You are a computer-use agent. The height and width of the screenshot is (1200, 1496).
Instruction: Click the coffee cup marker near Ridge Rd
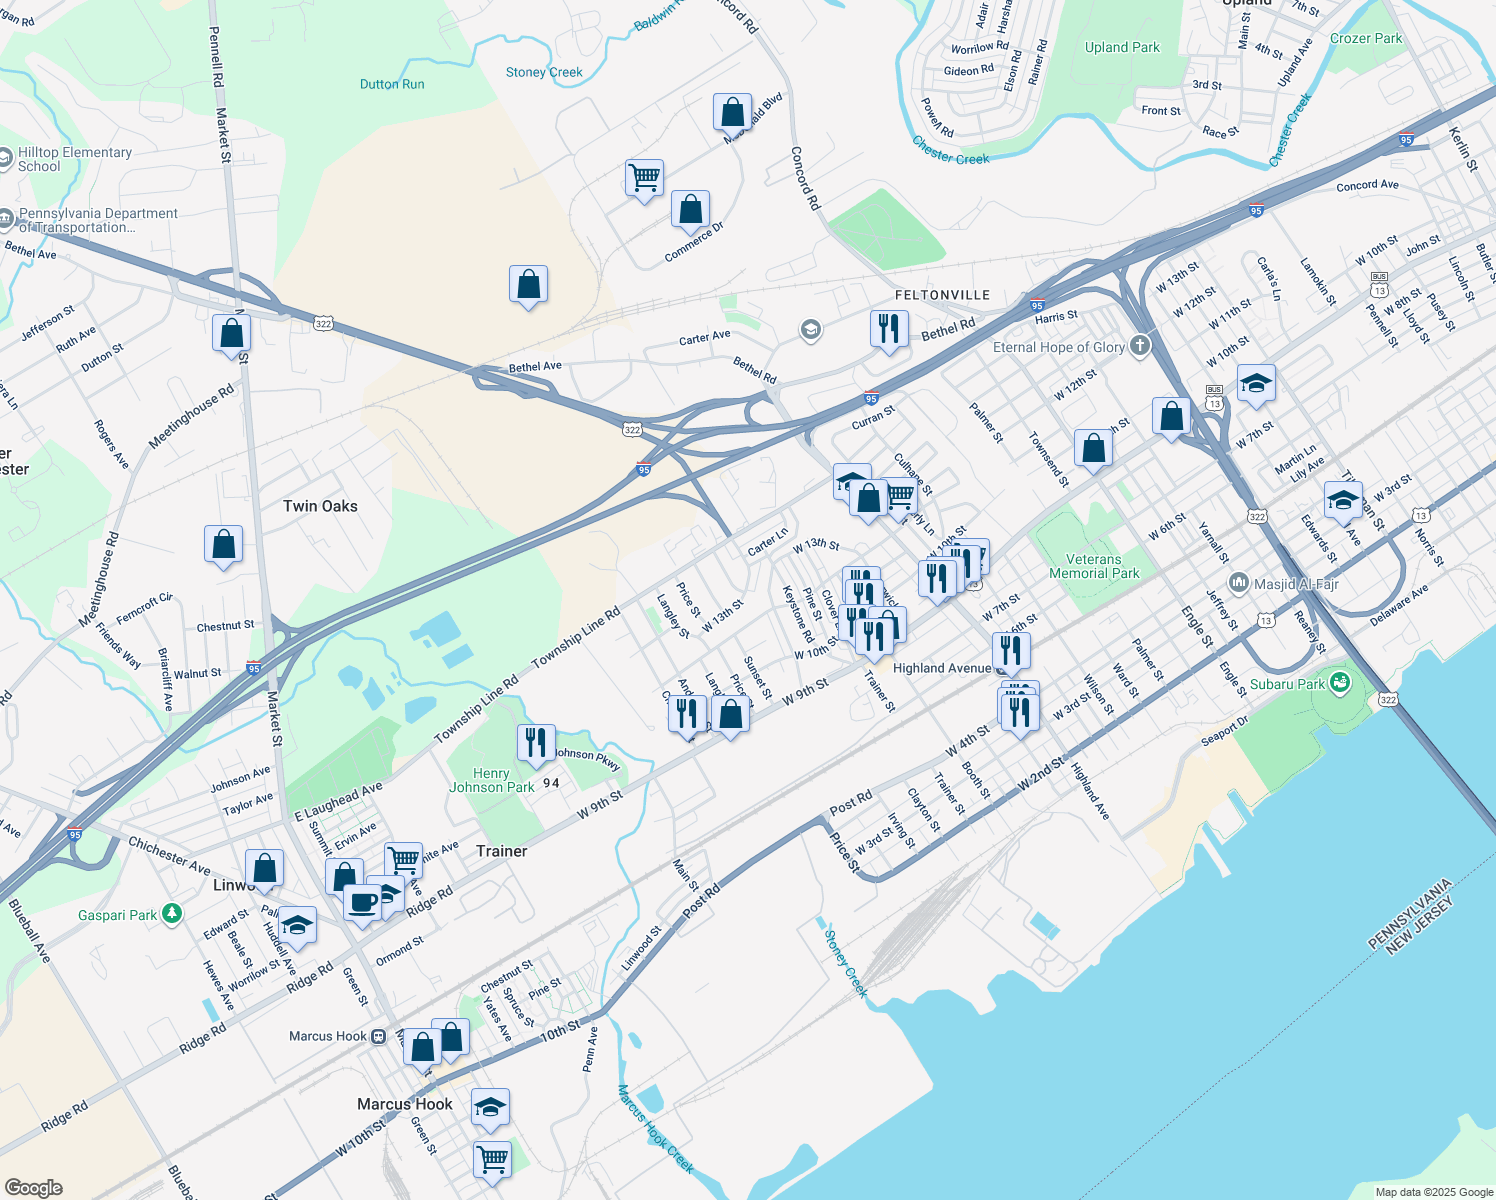point(362,904)
